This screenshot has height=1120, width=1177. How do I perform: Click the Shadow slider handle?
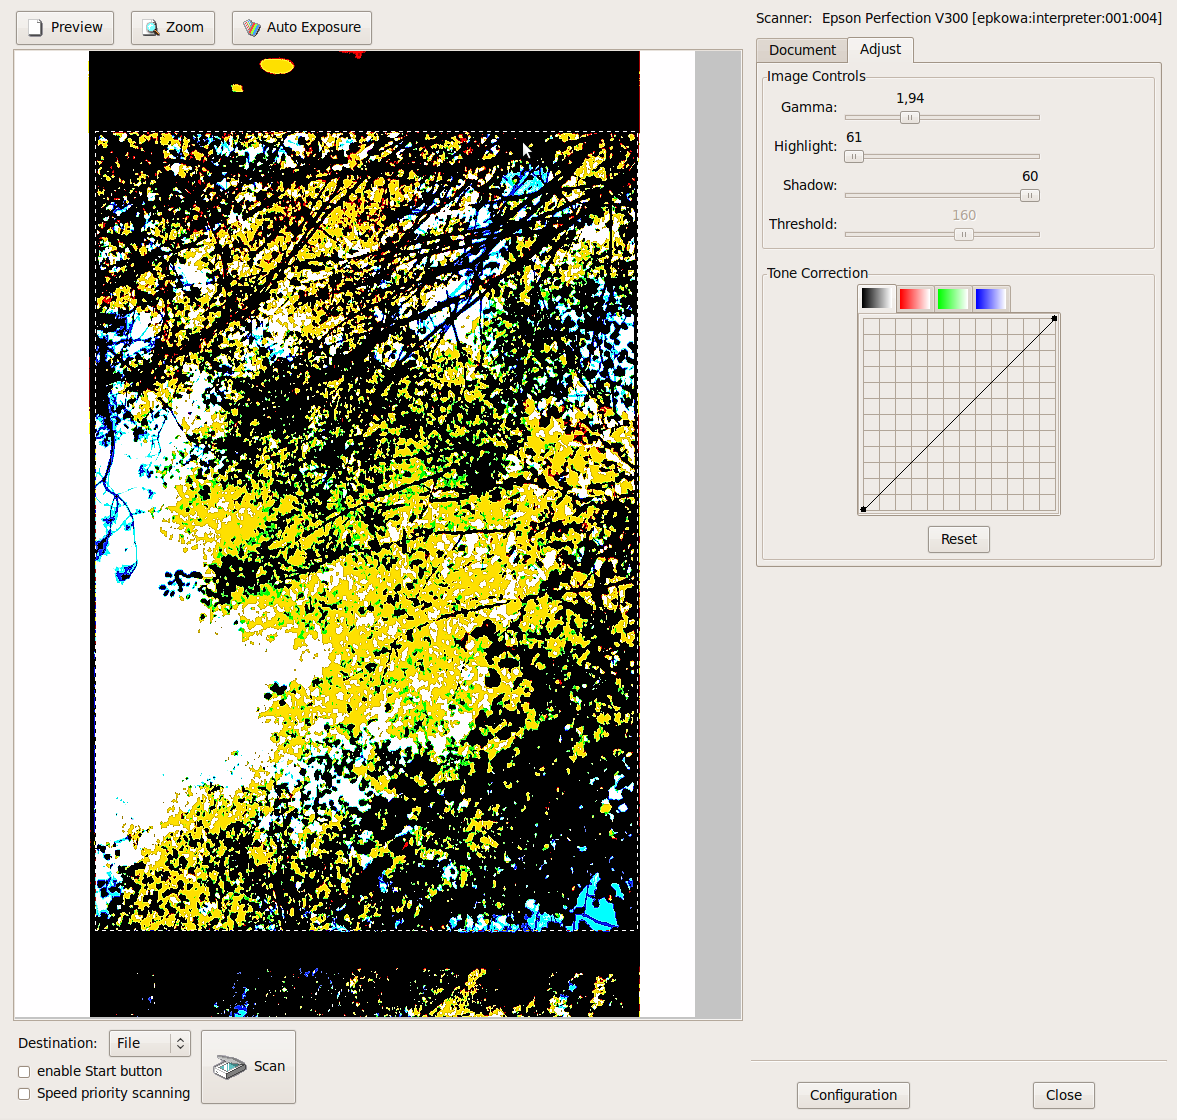tap(1030, 196)
